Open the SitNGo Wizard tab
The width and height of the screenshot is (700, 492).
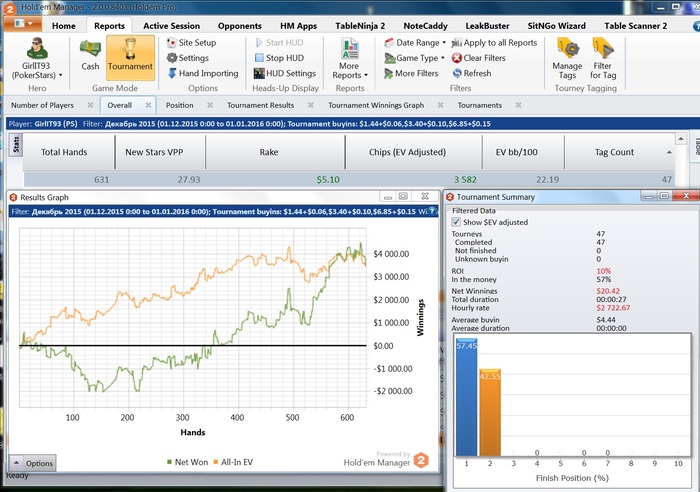[x=556, y=26]
